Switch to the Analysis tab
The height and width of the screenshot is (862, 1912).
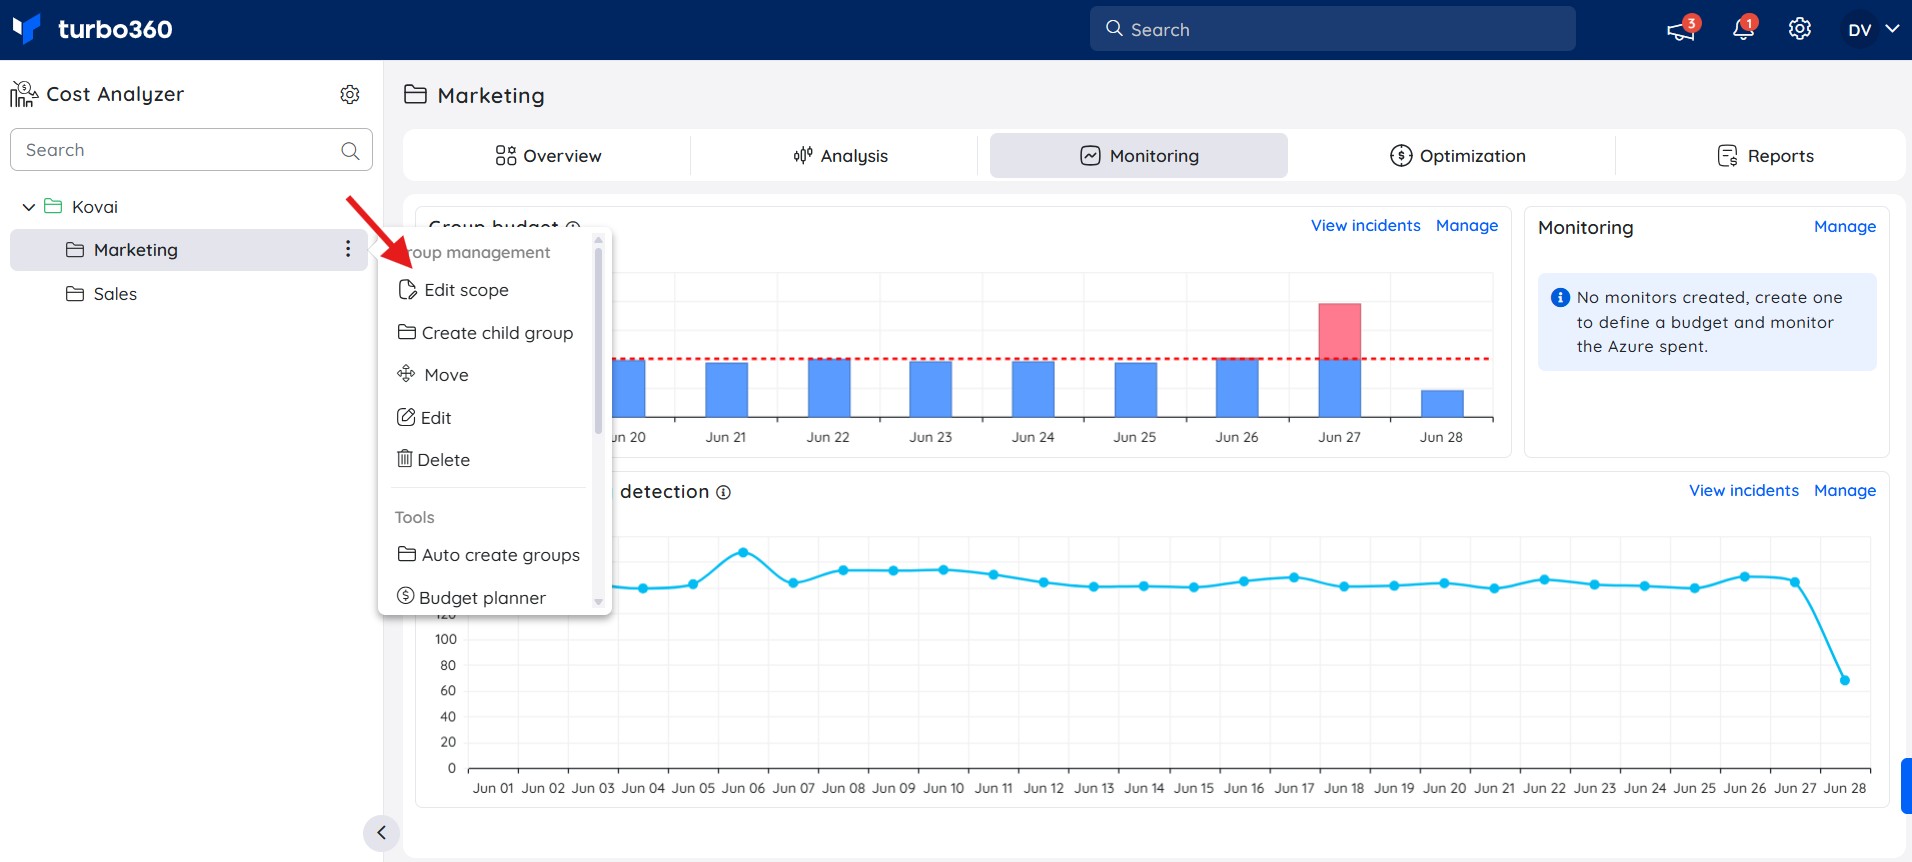click(841, 156)
